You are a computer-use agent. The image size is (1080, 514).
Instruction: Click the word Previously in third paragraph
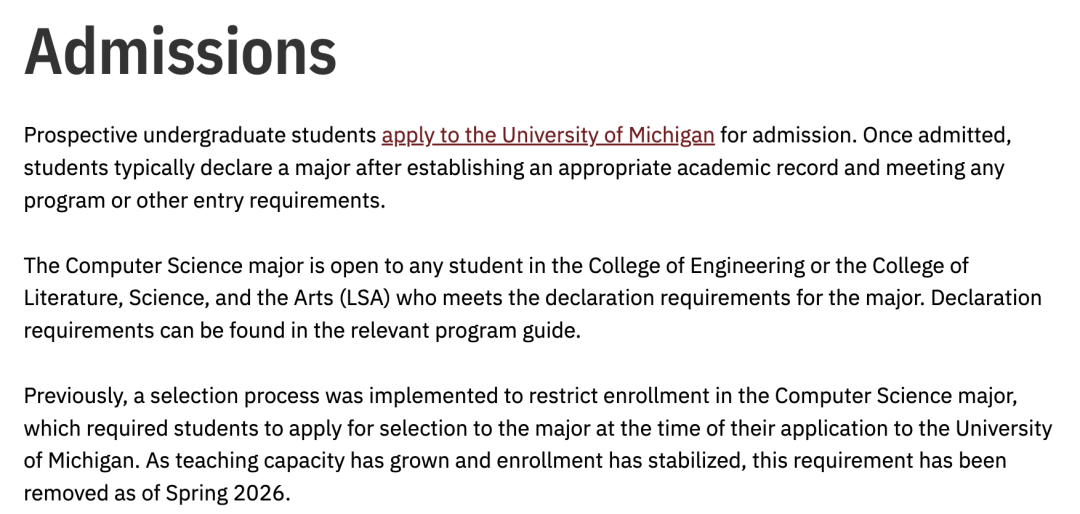(x=76, y=396)
